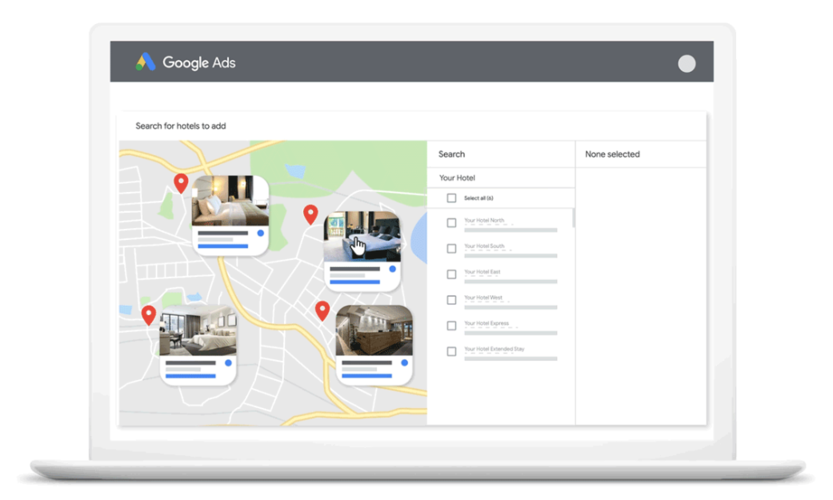
Task: Click the None selected panel header
Action: pyautogui.click(x=612, y=154)
